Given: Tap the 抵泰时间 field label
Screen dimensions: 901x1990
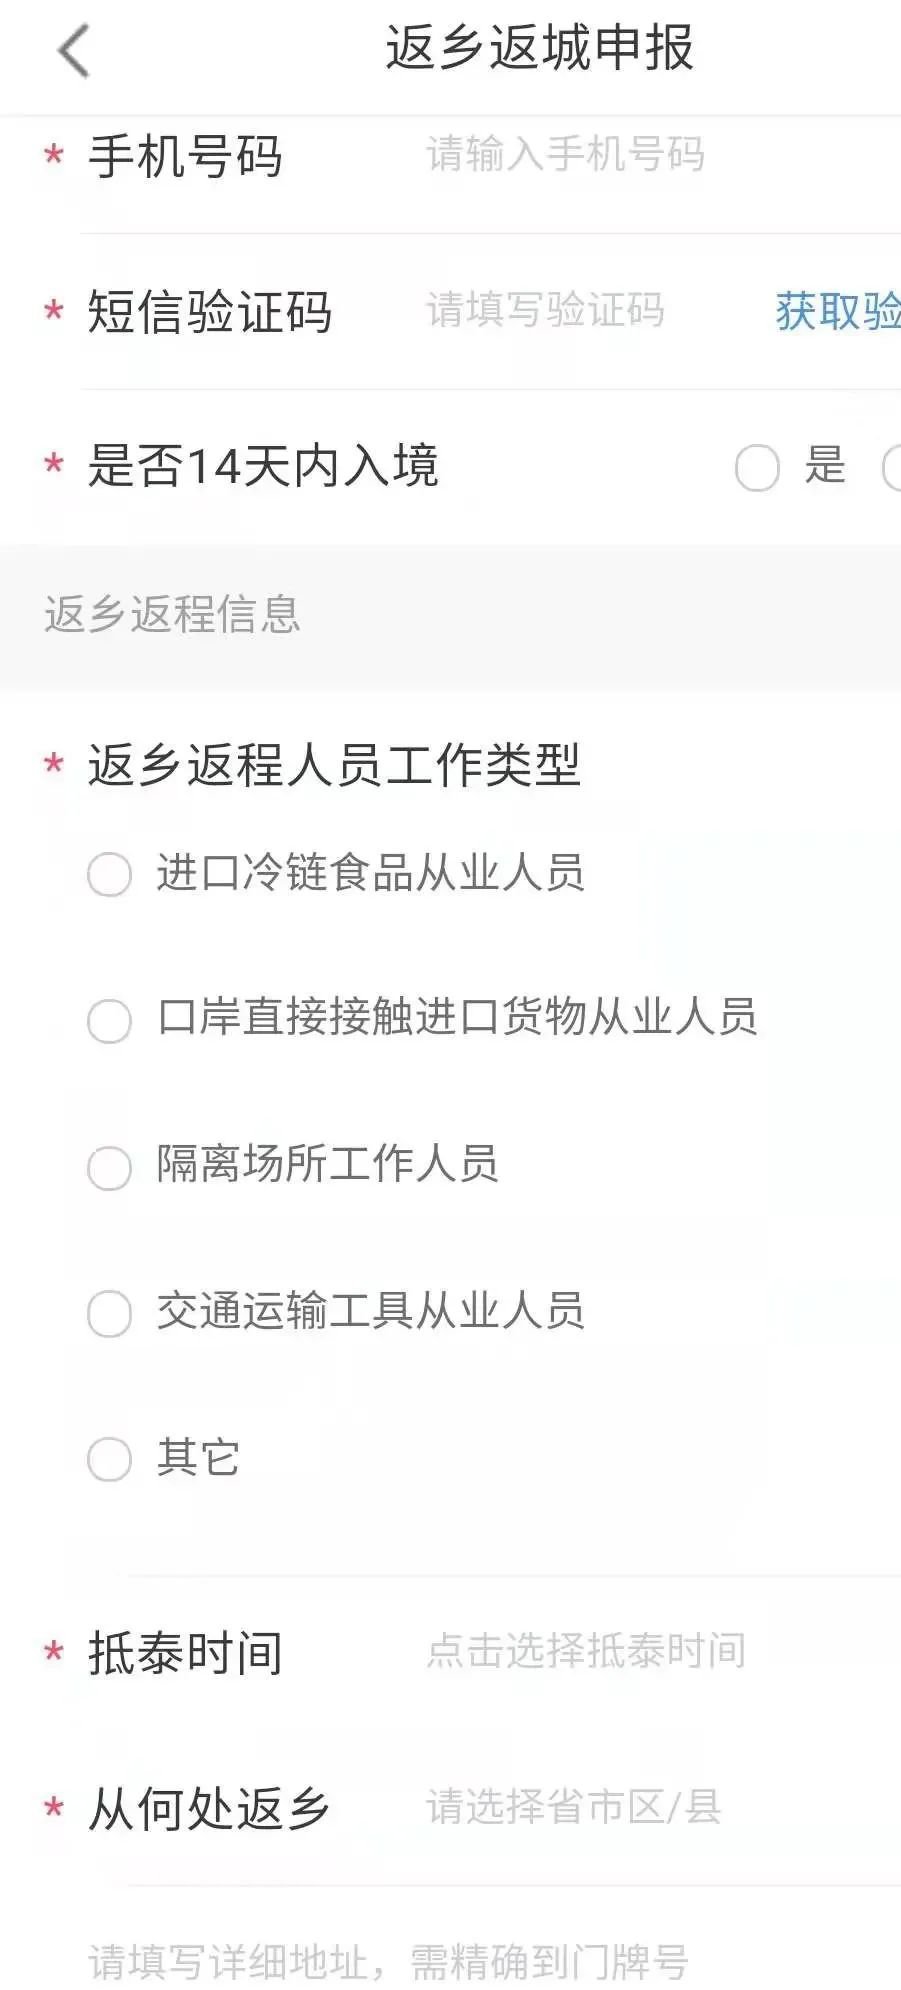Looking at the screenshot, I should pos(185,1652).
